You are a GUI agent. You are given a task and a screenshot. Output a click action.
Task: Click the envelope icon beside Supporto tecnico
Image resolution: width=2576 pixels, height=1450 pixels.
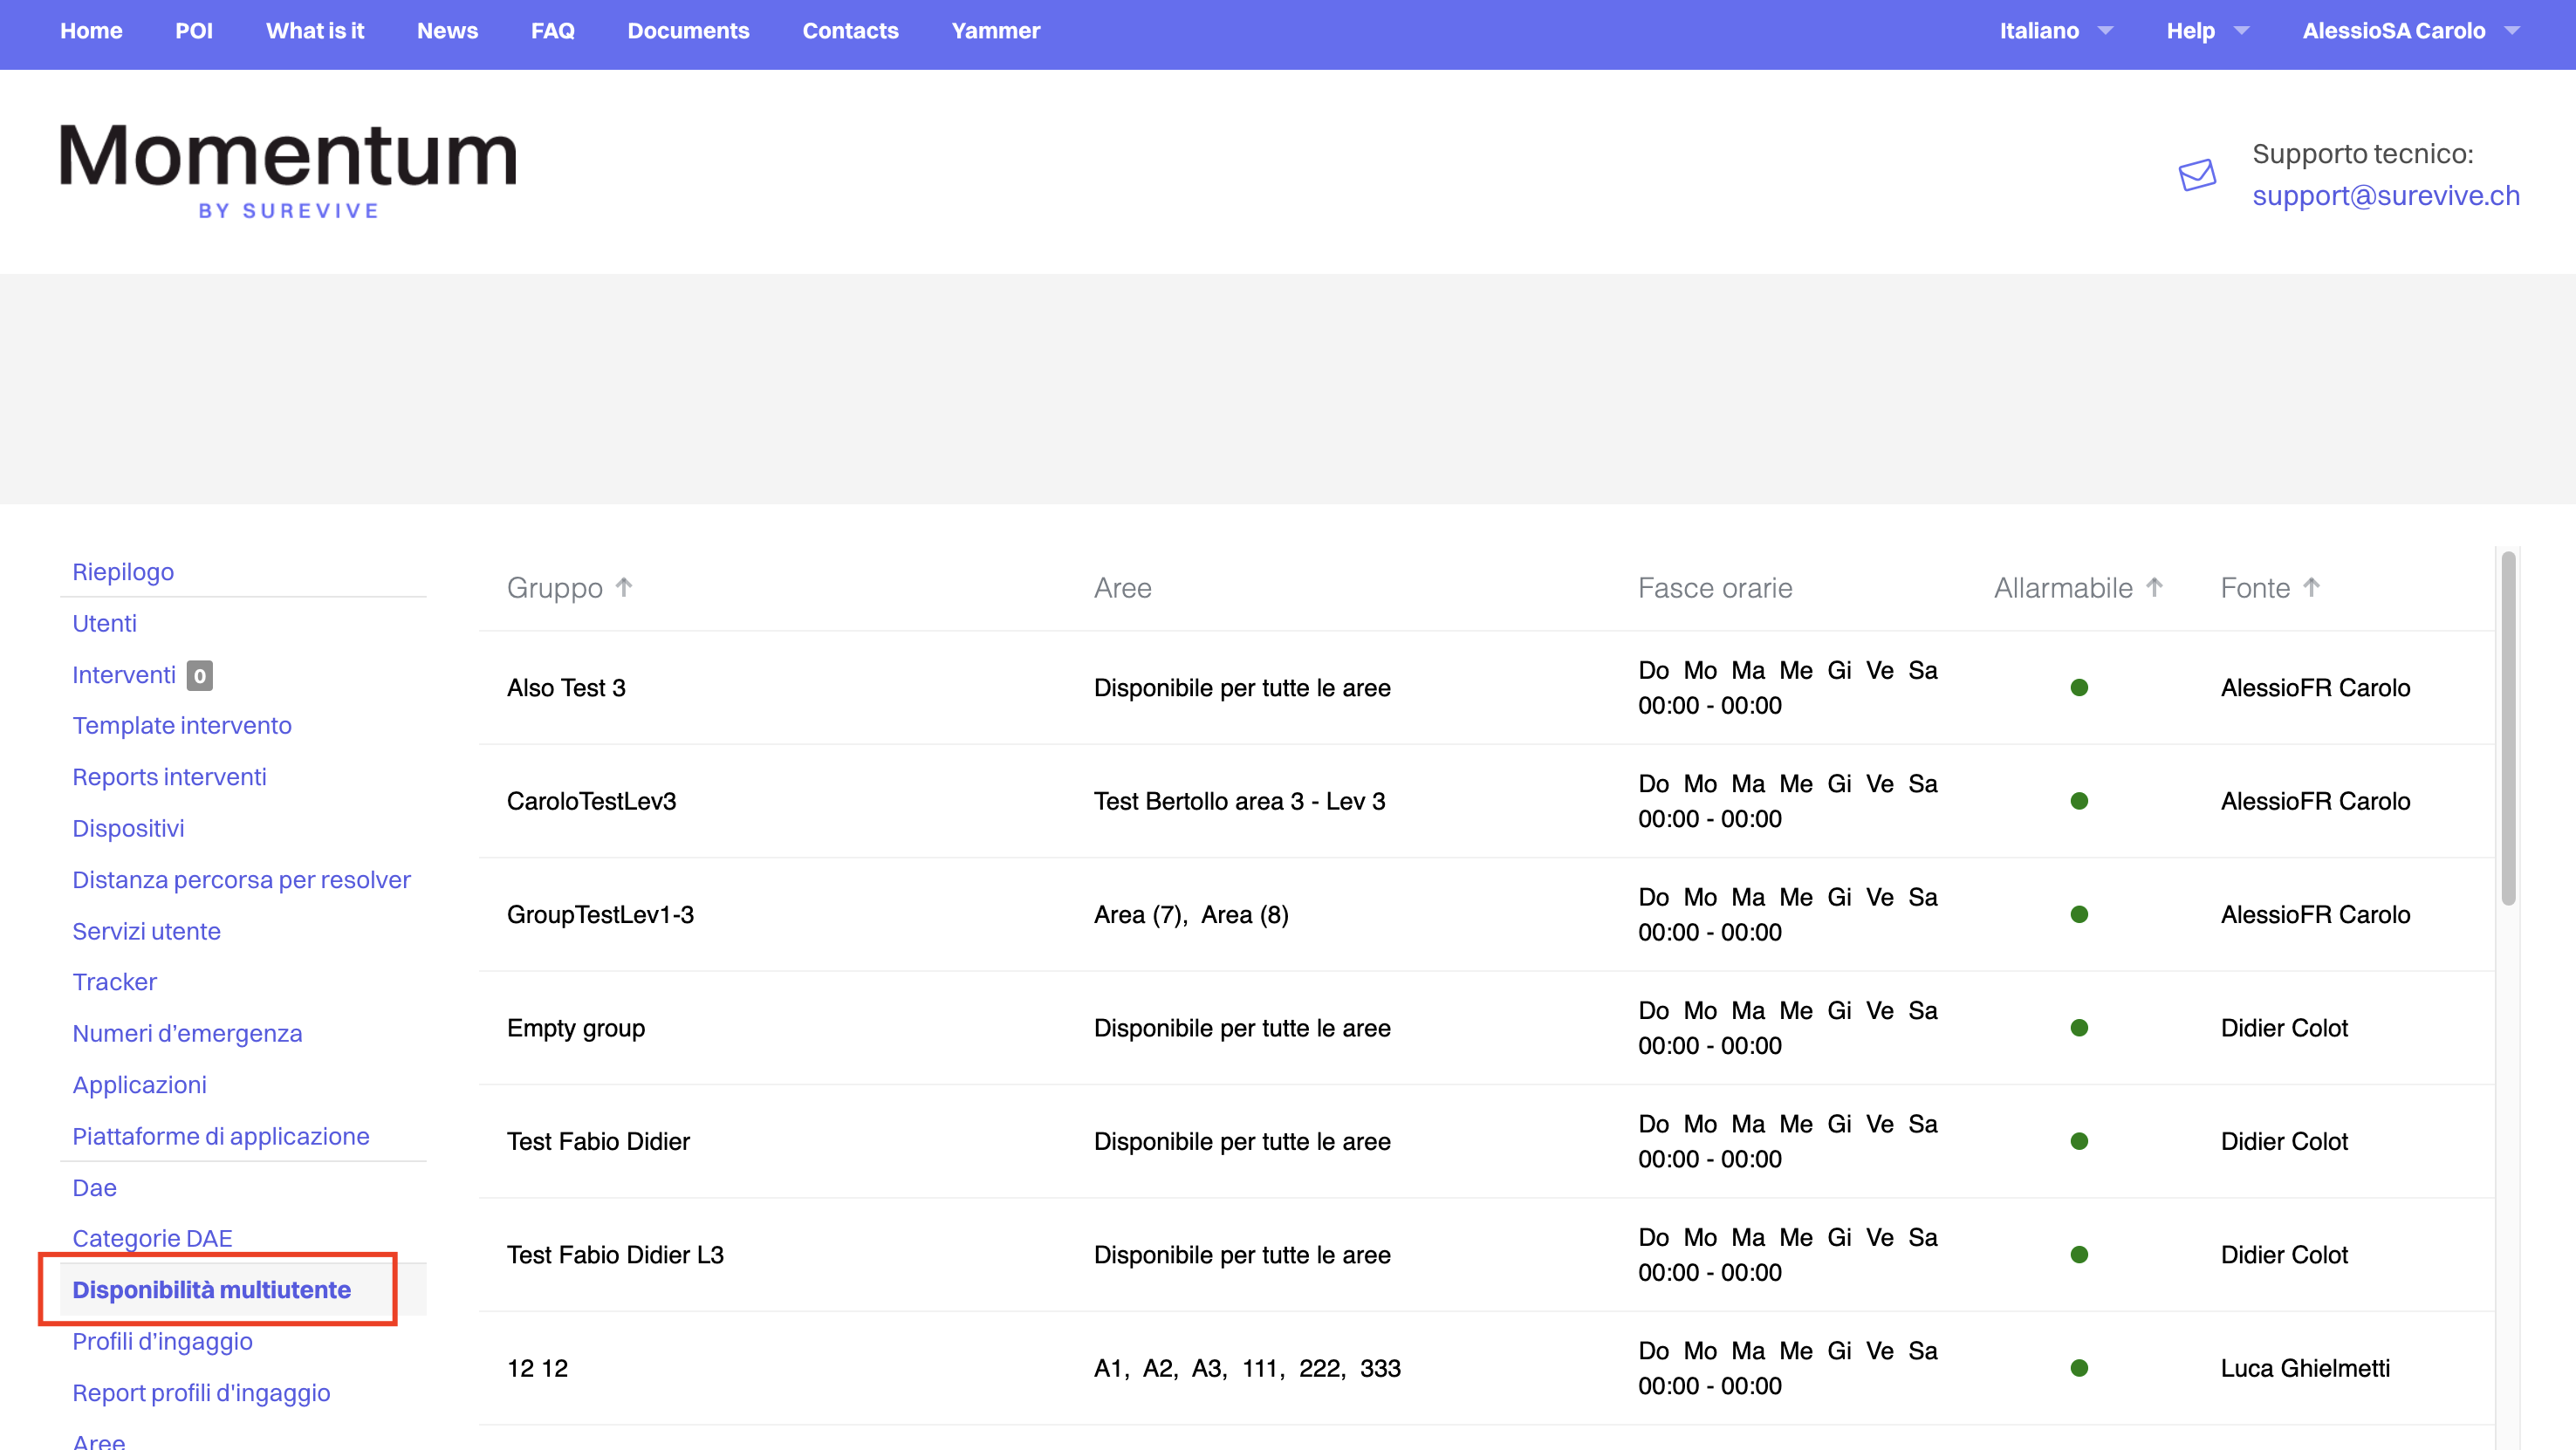click(x=2196, y=176)
